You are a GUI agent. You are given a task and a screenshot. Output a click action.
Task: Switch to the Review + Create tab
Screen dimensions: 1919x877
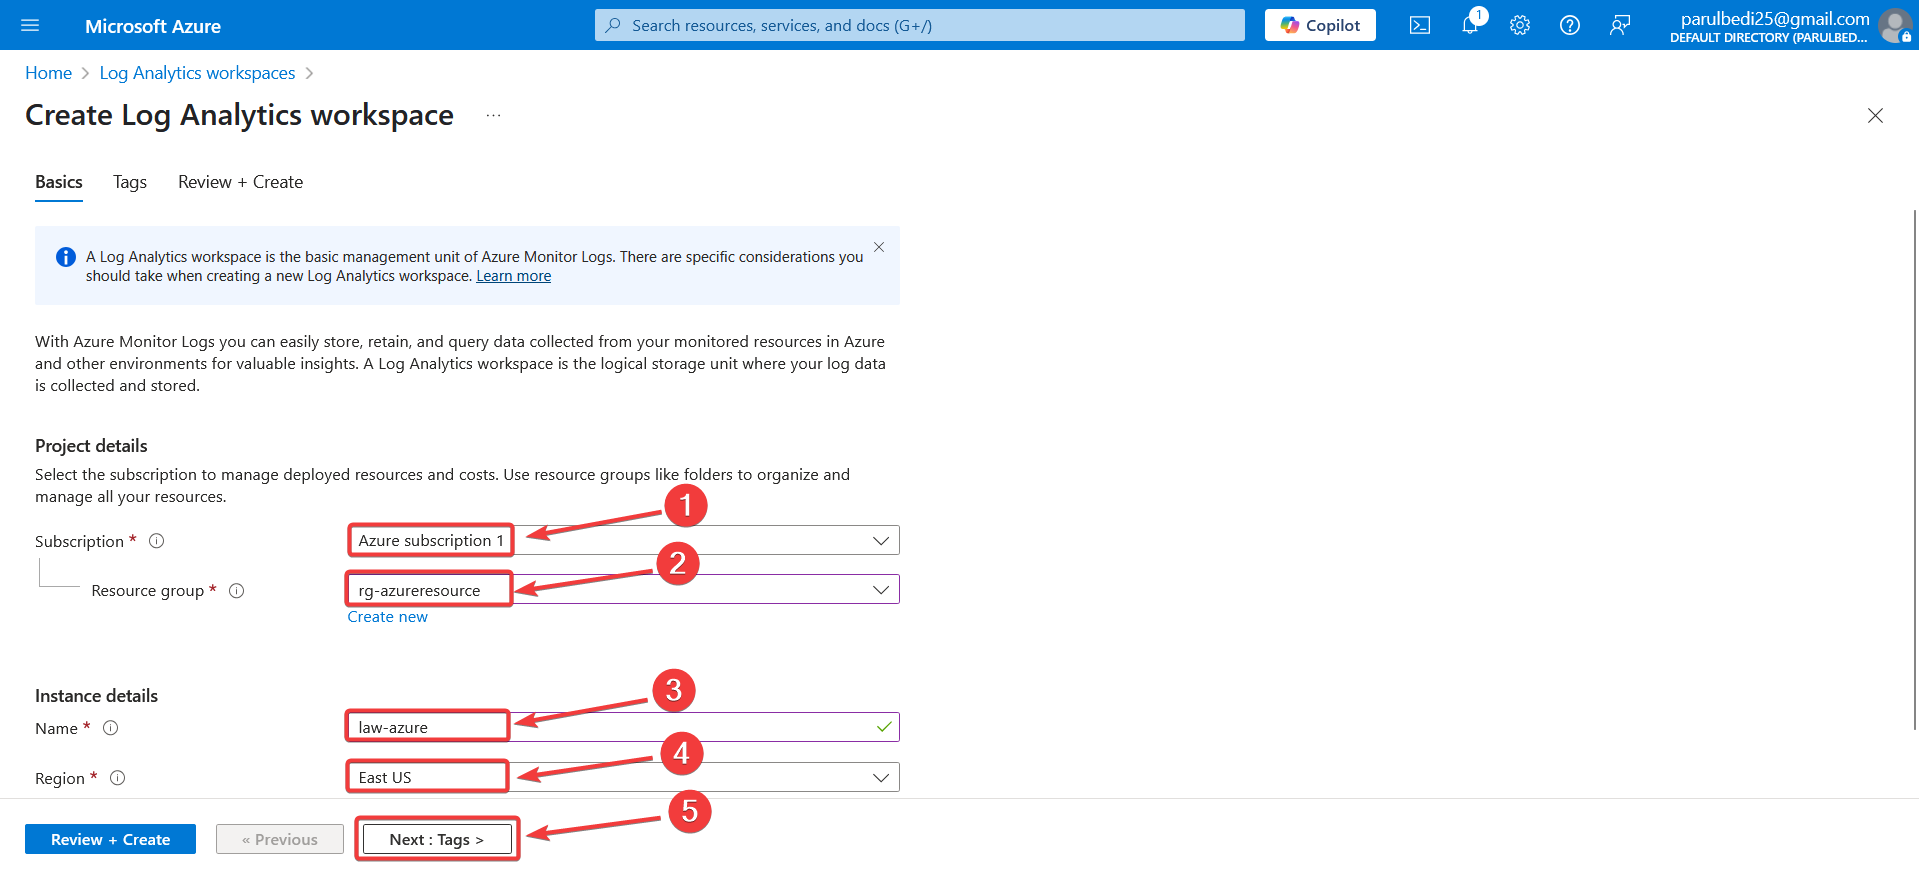[x=240, y=182]
